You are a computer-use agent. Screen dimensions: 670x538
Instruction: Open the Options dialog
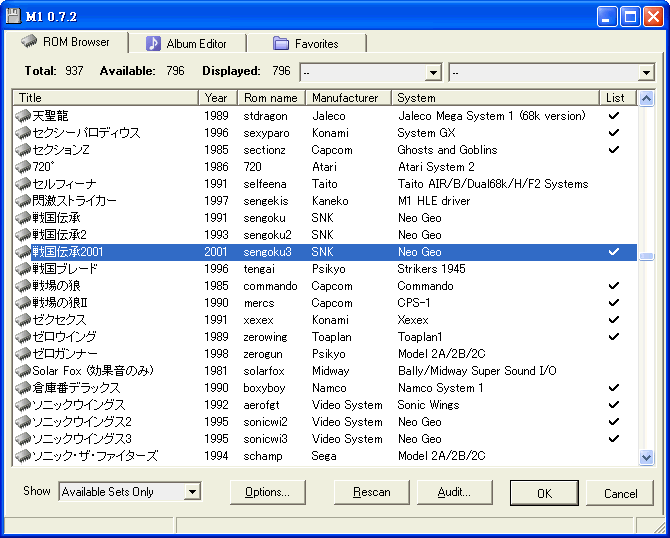tap(267, 492)
